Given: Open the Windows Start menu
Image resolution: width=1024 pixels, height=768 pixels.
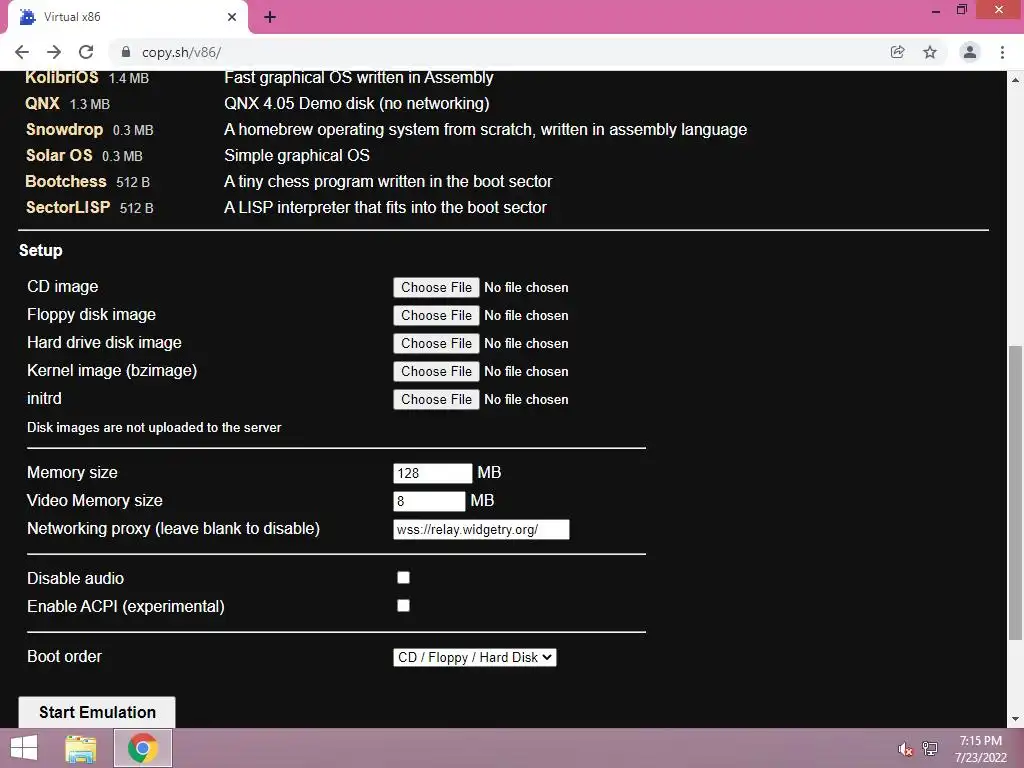Looking at the screenshot, I should click(x=24, y=748).
